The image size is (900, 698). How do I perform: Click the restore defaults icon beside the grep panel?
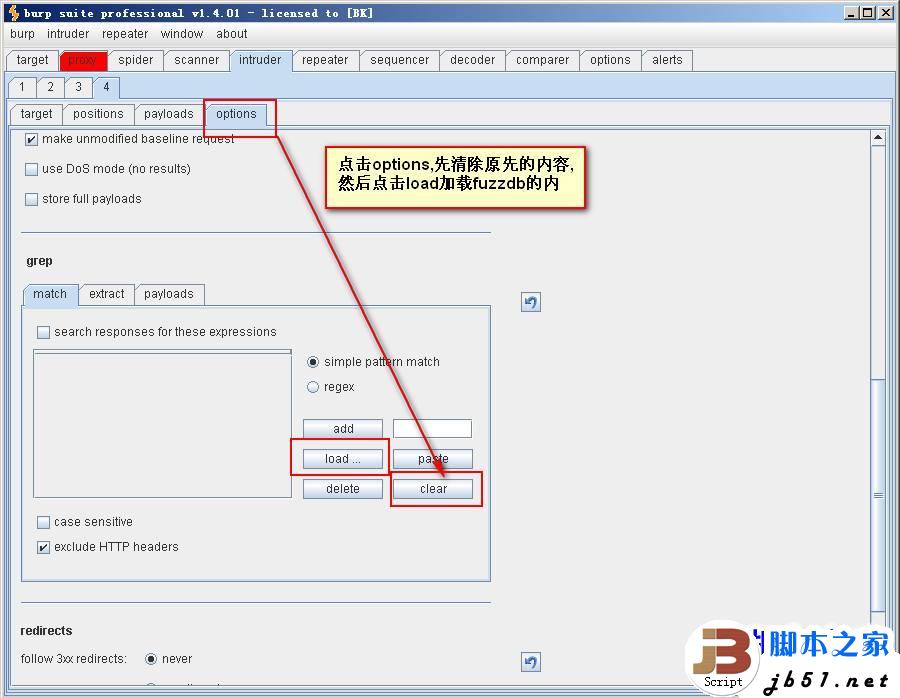530,302
